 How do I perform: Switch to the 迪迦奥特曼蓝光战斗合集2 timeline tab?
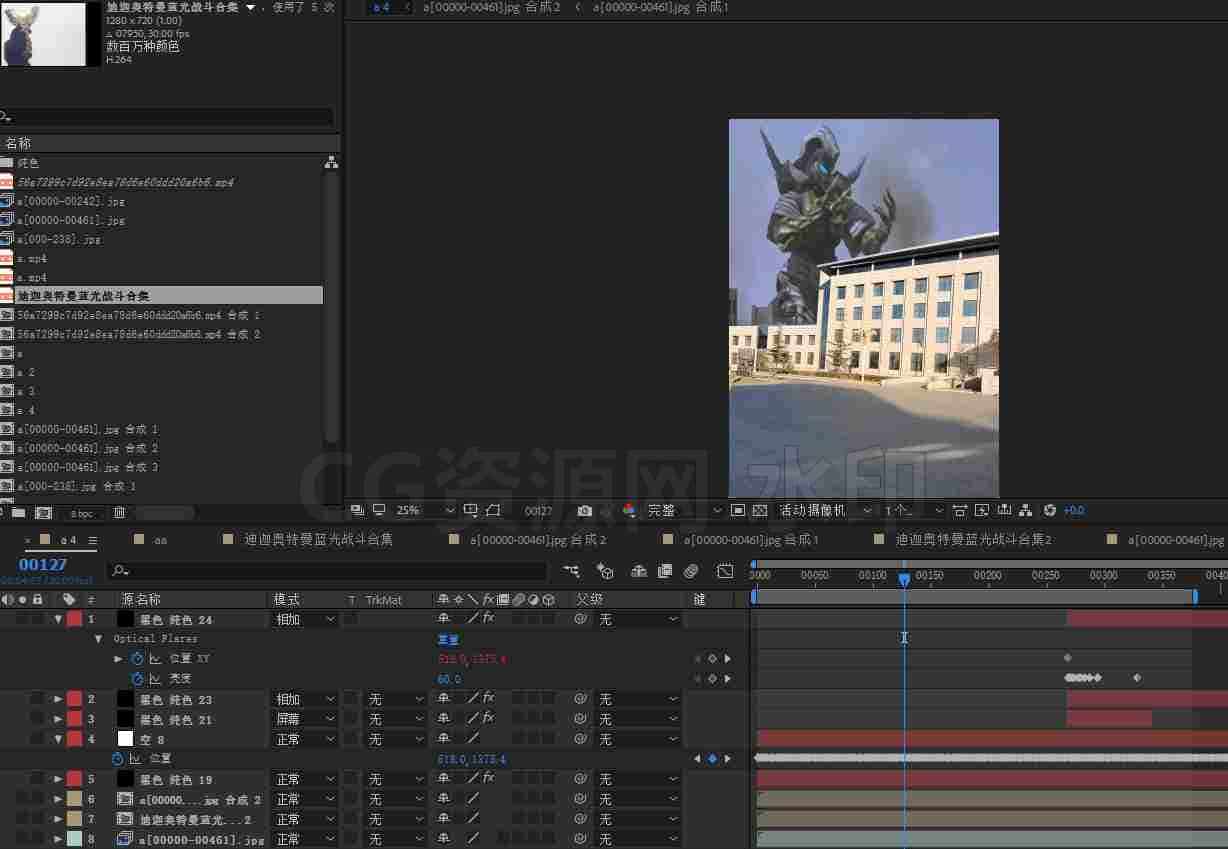(973, 539)
